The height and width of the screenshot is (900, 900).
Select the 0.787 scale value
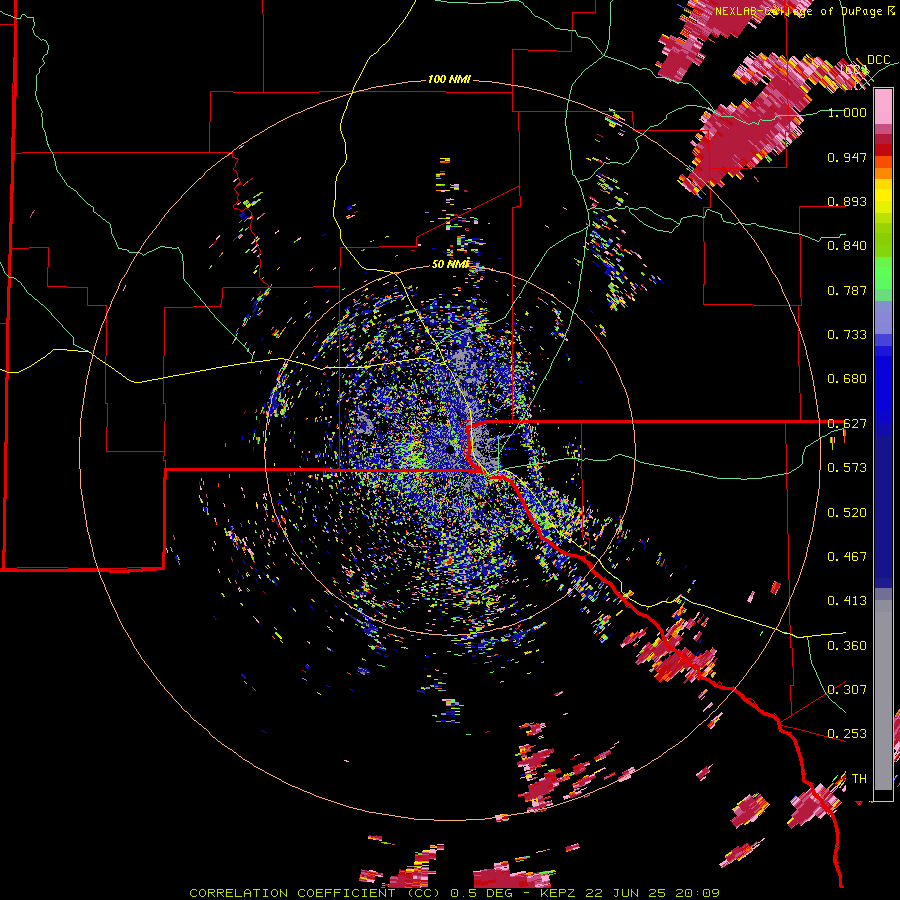coord(847,290)
